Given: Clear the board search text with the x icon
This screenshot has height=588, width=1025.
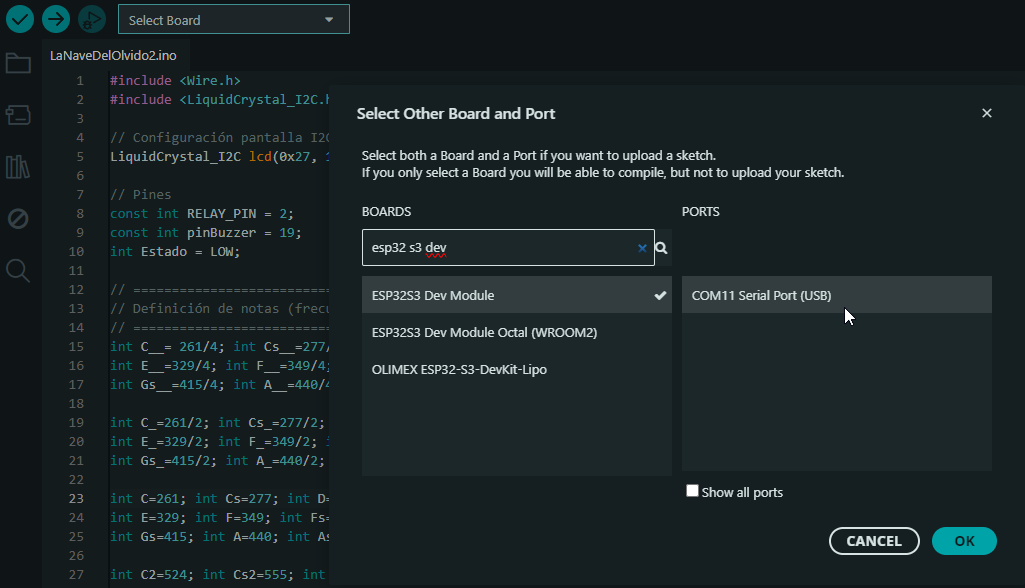Looking at the screenshot, I should click(x=642, y=248).
